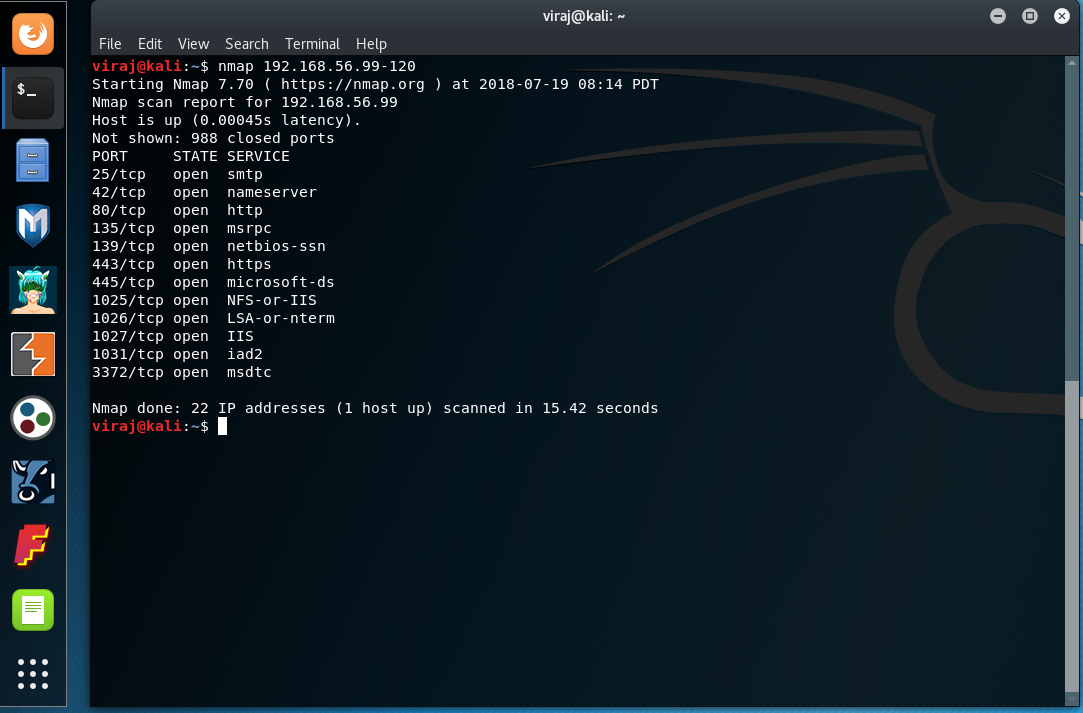
Task: Click the 'PORT STATE SERVICE' header line
Action: (x=191, y=156)
